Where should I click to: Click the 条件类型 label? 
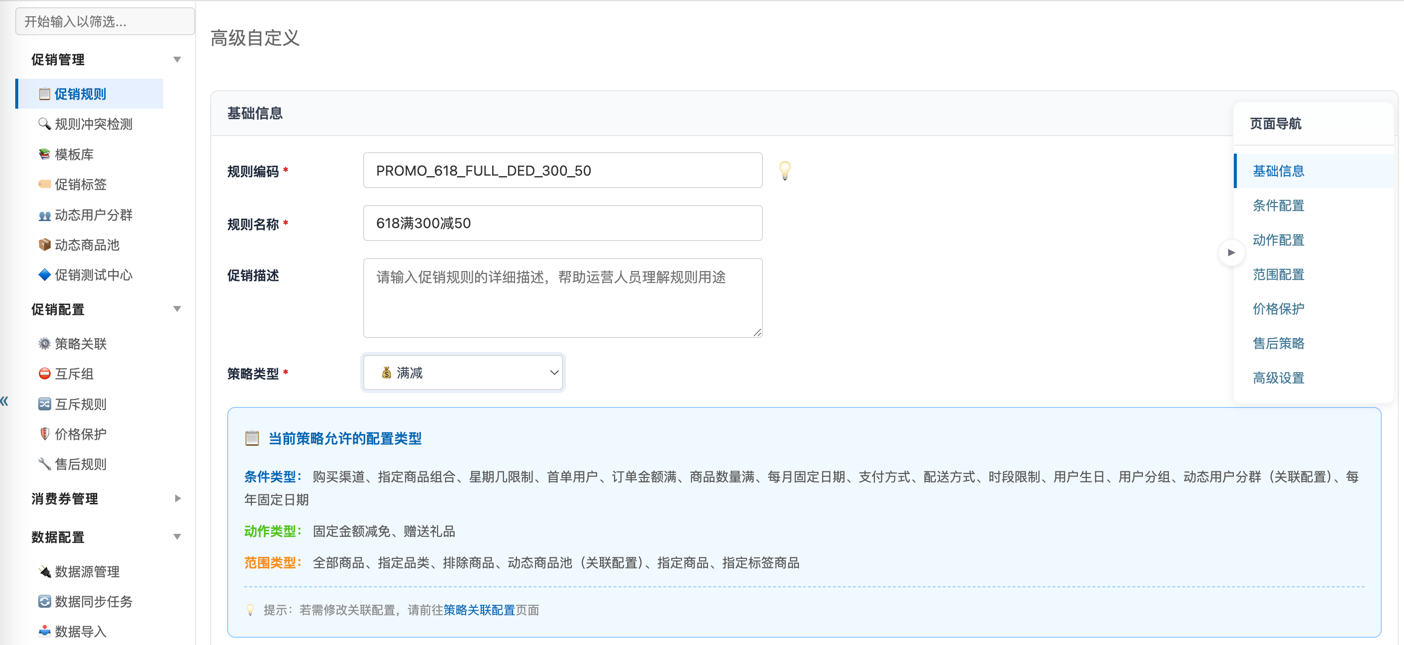pyautogui.click(x=273, y=477)
